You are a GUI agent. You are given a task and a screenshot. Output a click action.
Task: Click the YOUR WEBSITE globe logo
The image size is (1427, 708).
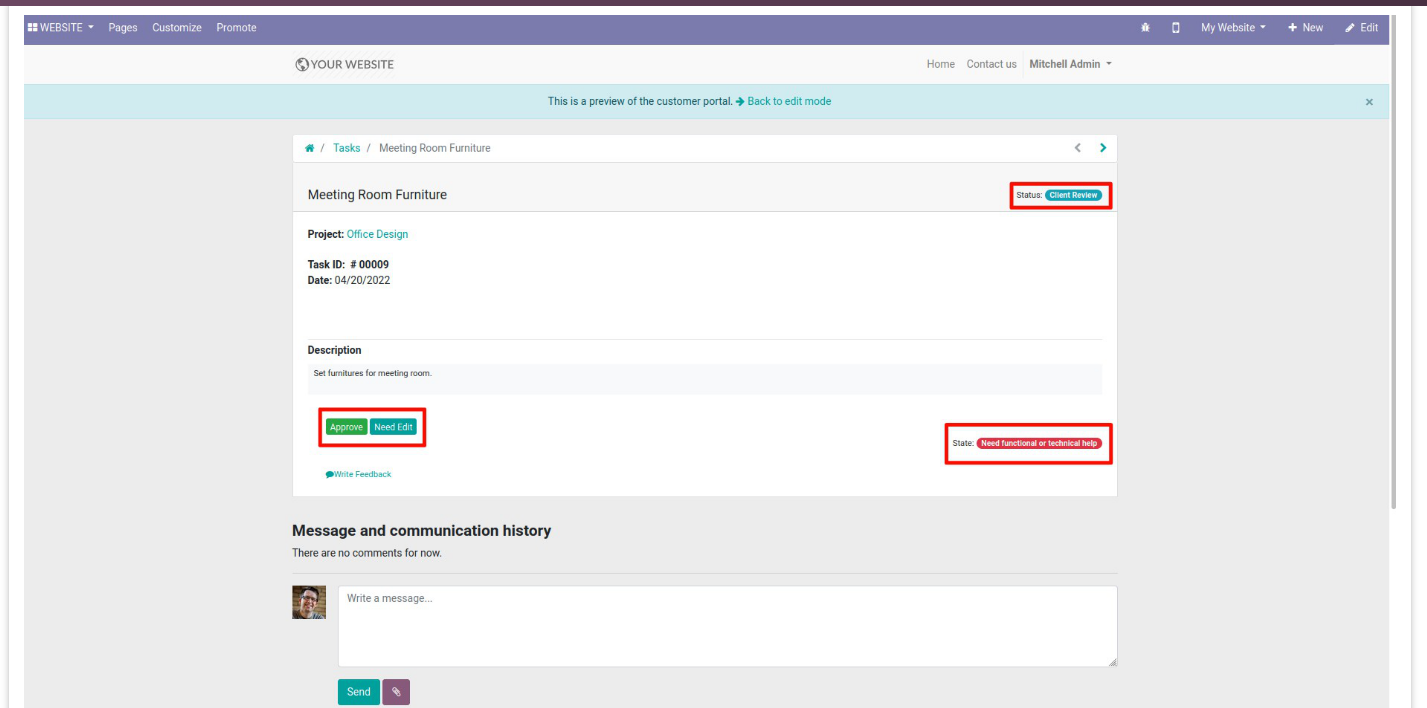pyautogui.click(x=345, y=64)
